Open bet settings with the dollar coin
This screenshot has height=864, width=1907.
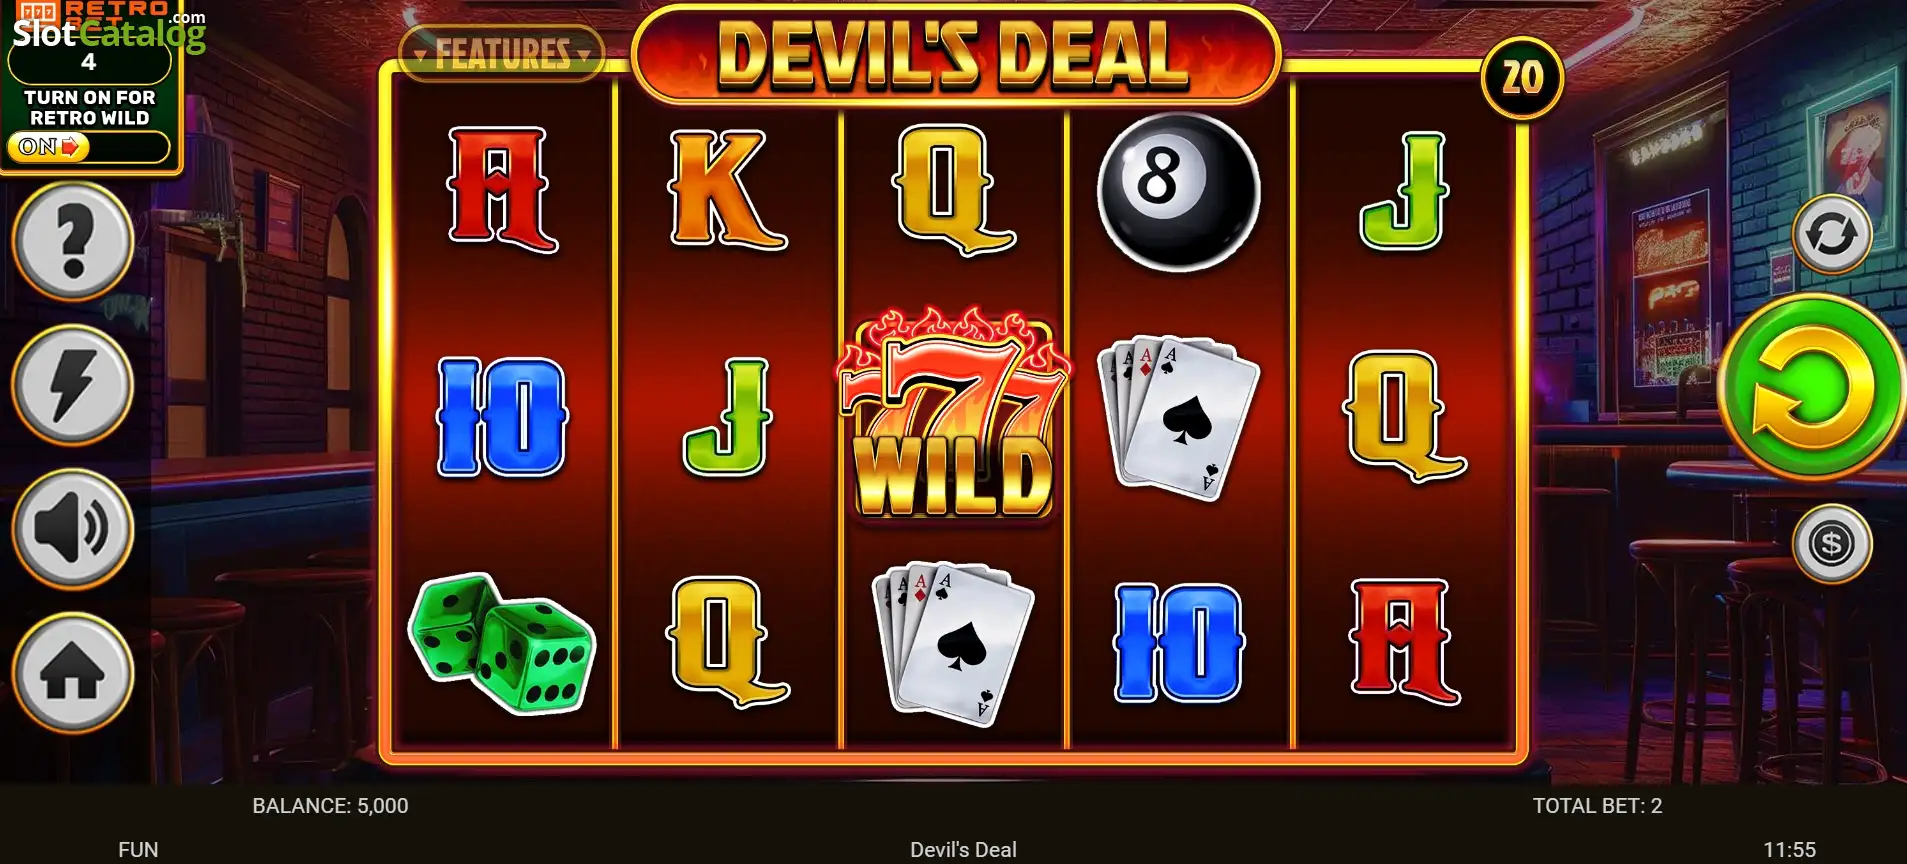click(x=1831, y=544)
